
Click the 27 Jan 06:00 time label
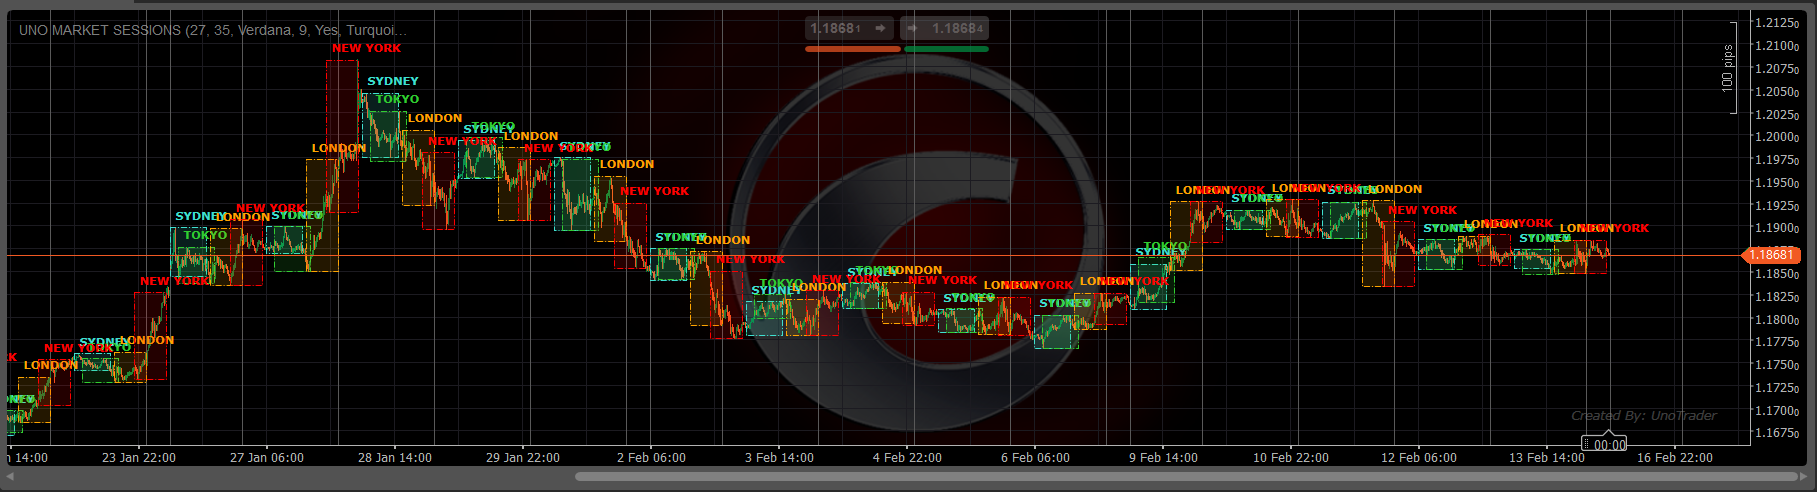click(267, 458)
